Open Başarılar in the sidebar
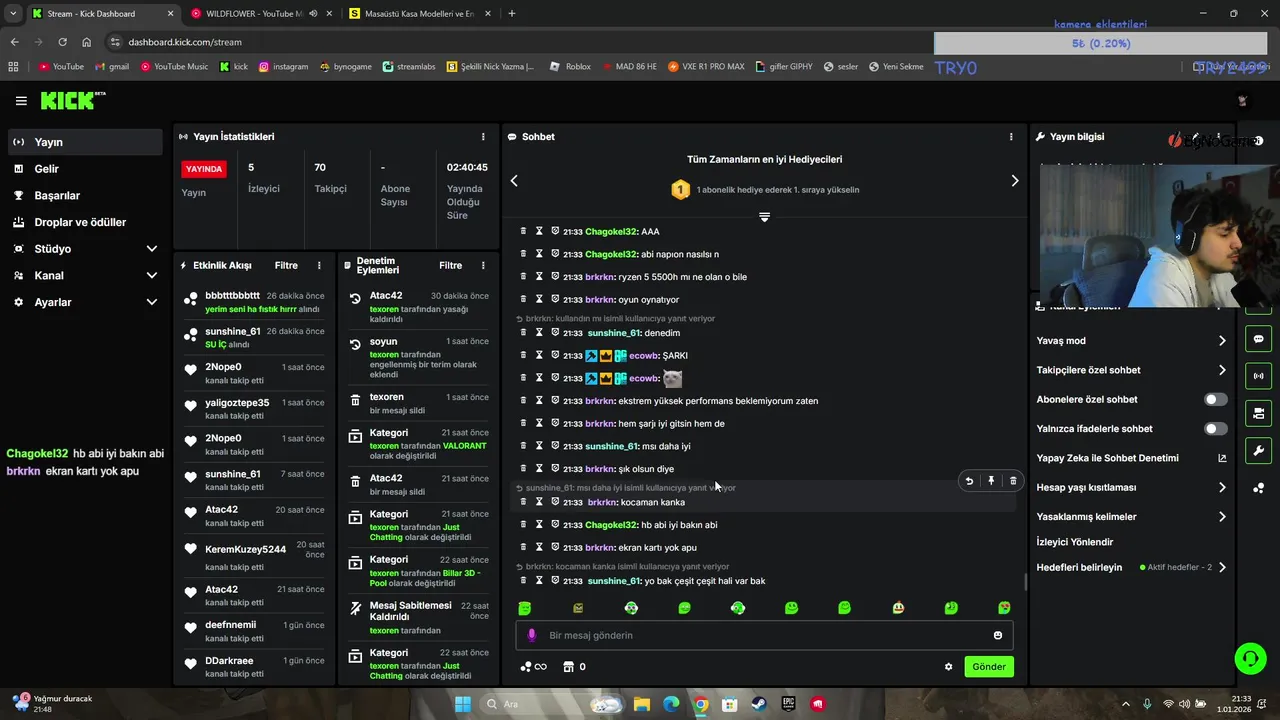 pos(84,196)
